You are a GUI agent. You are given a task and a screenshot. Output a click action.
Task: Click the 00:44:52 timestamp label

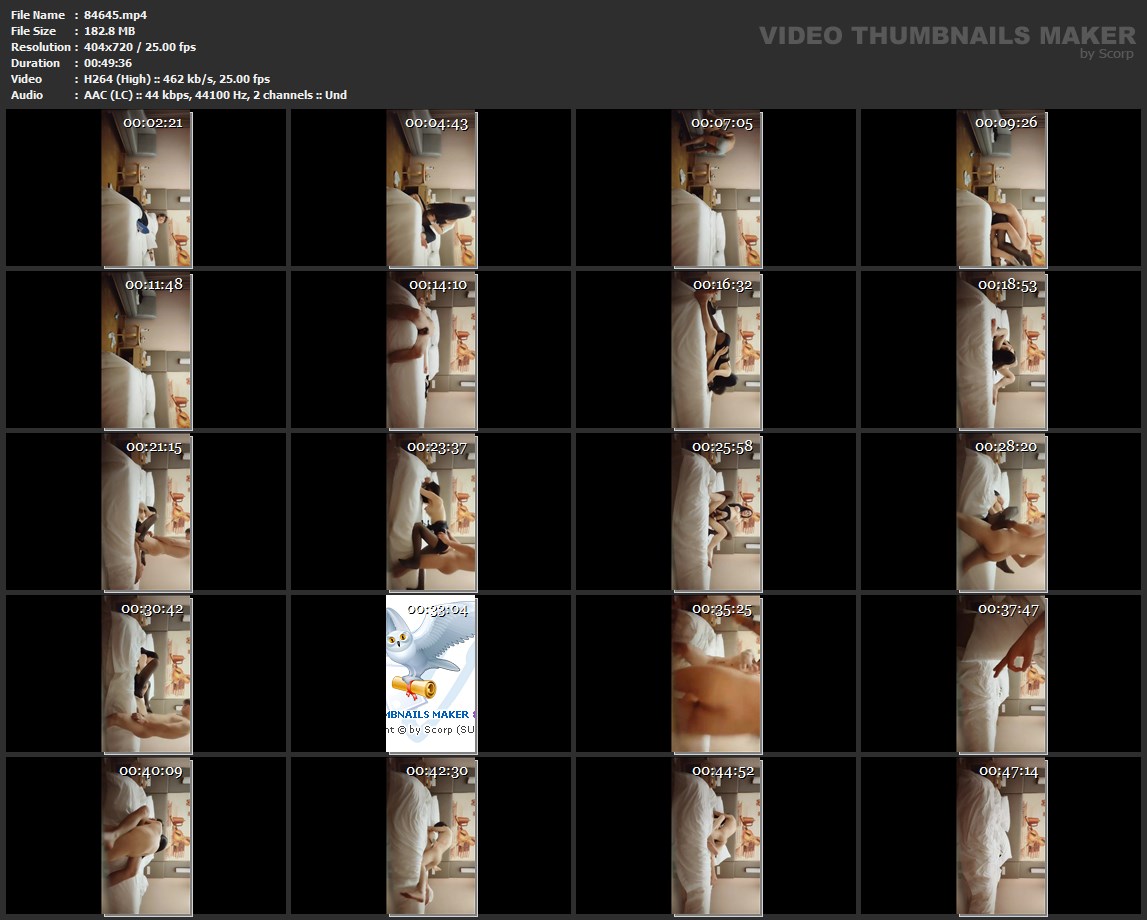click(722, 771)
